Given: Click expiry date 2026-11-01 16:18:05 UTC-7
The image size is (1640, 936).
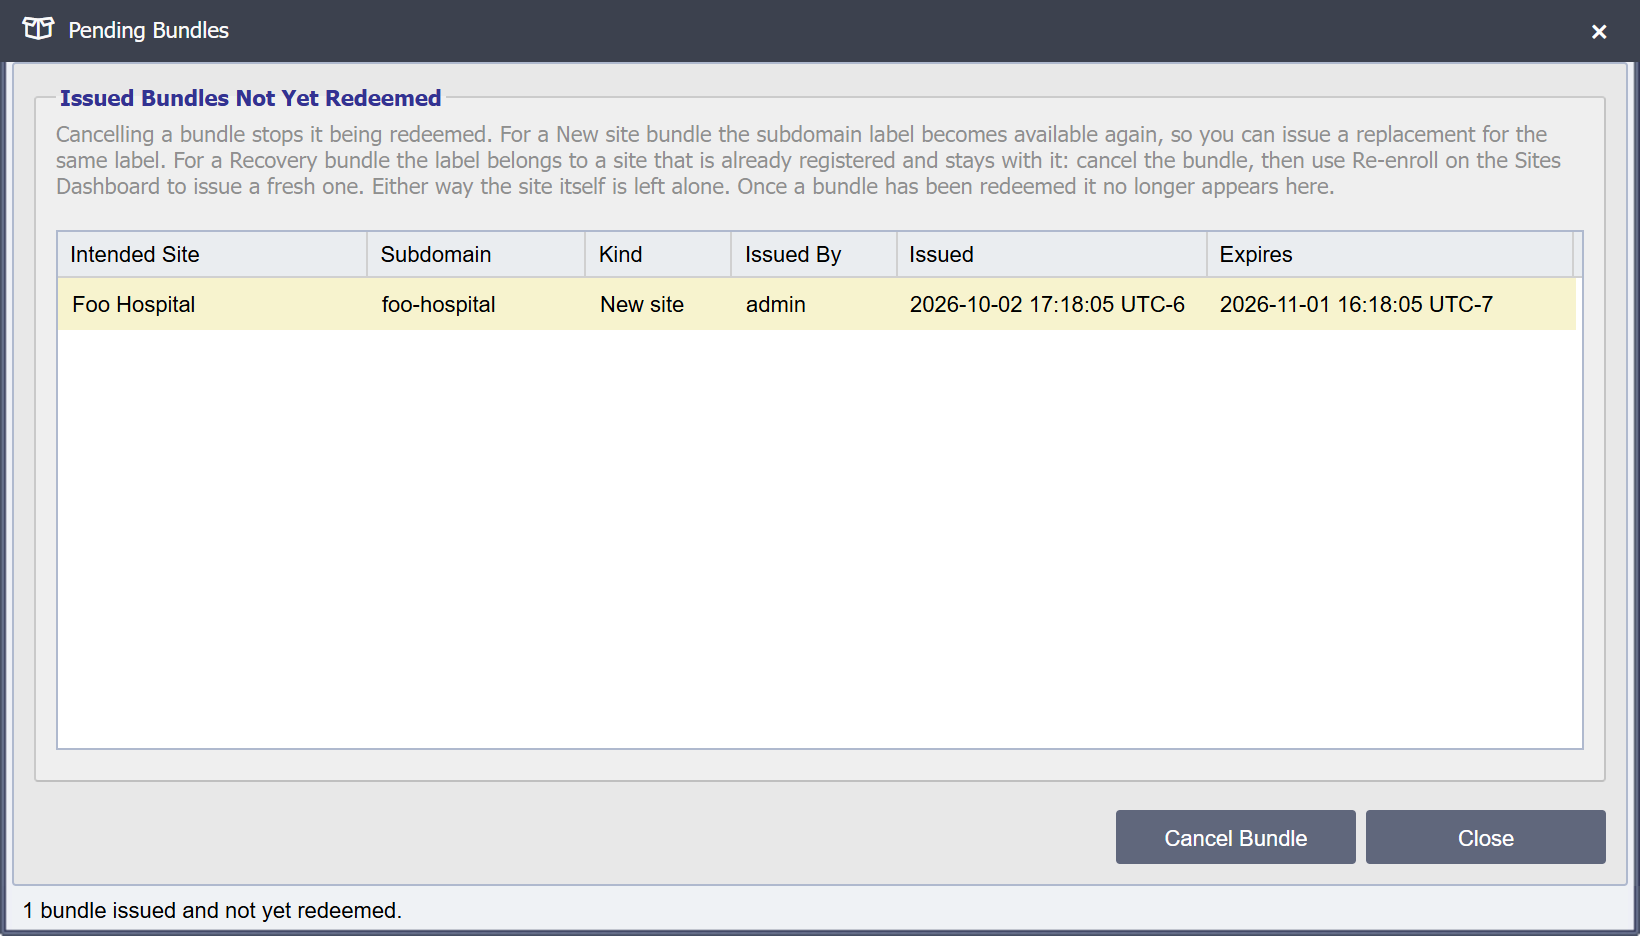Looking at the screenshot, I should tap(1356, 304).
